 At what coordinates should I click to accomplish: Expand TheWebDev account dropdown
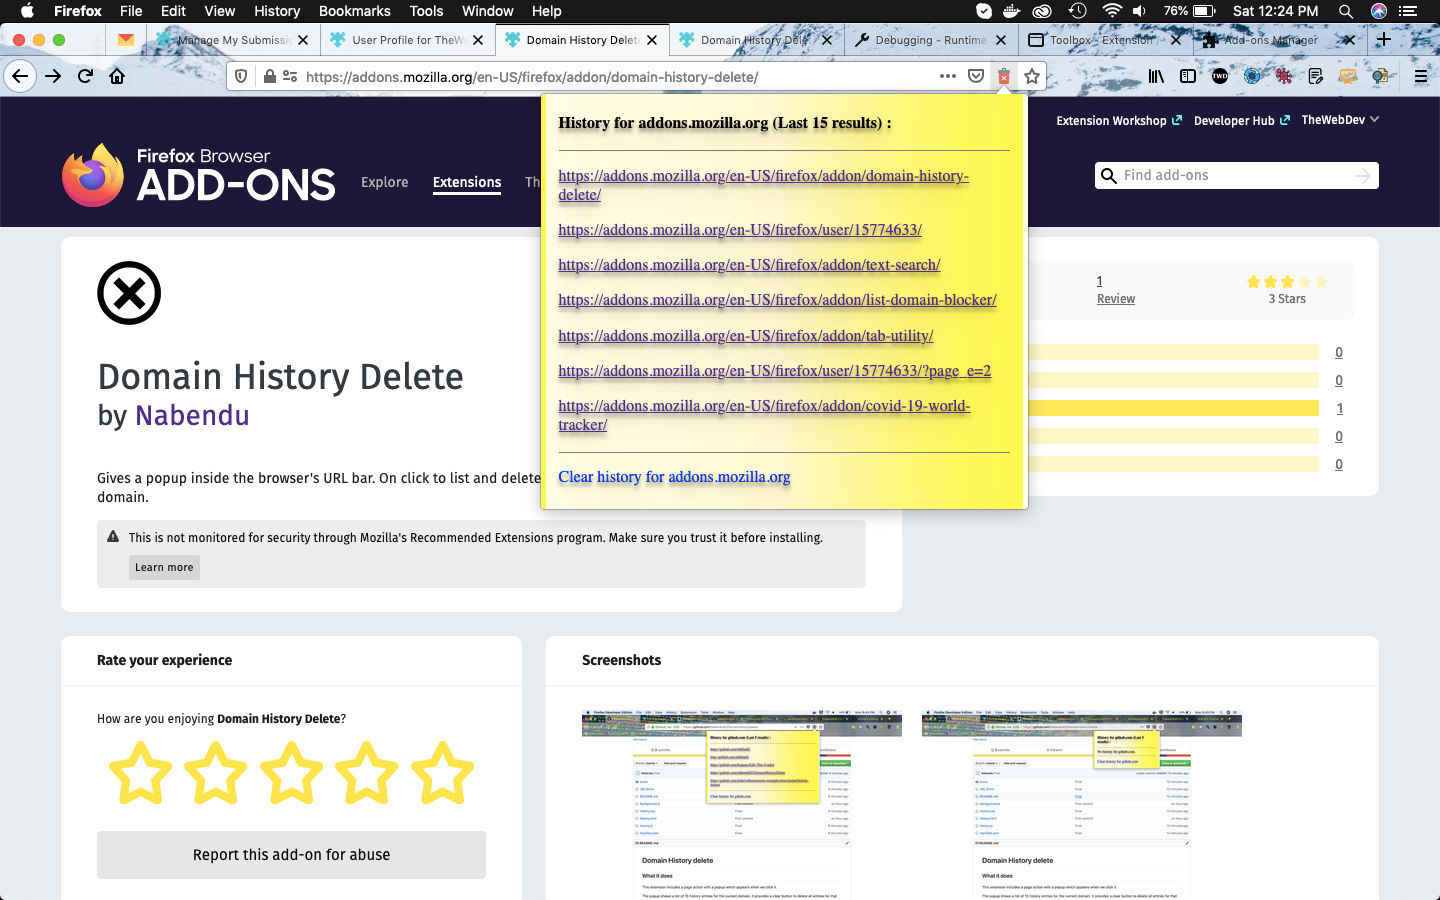[x=1340, y=120]
